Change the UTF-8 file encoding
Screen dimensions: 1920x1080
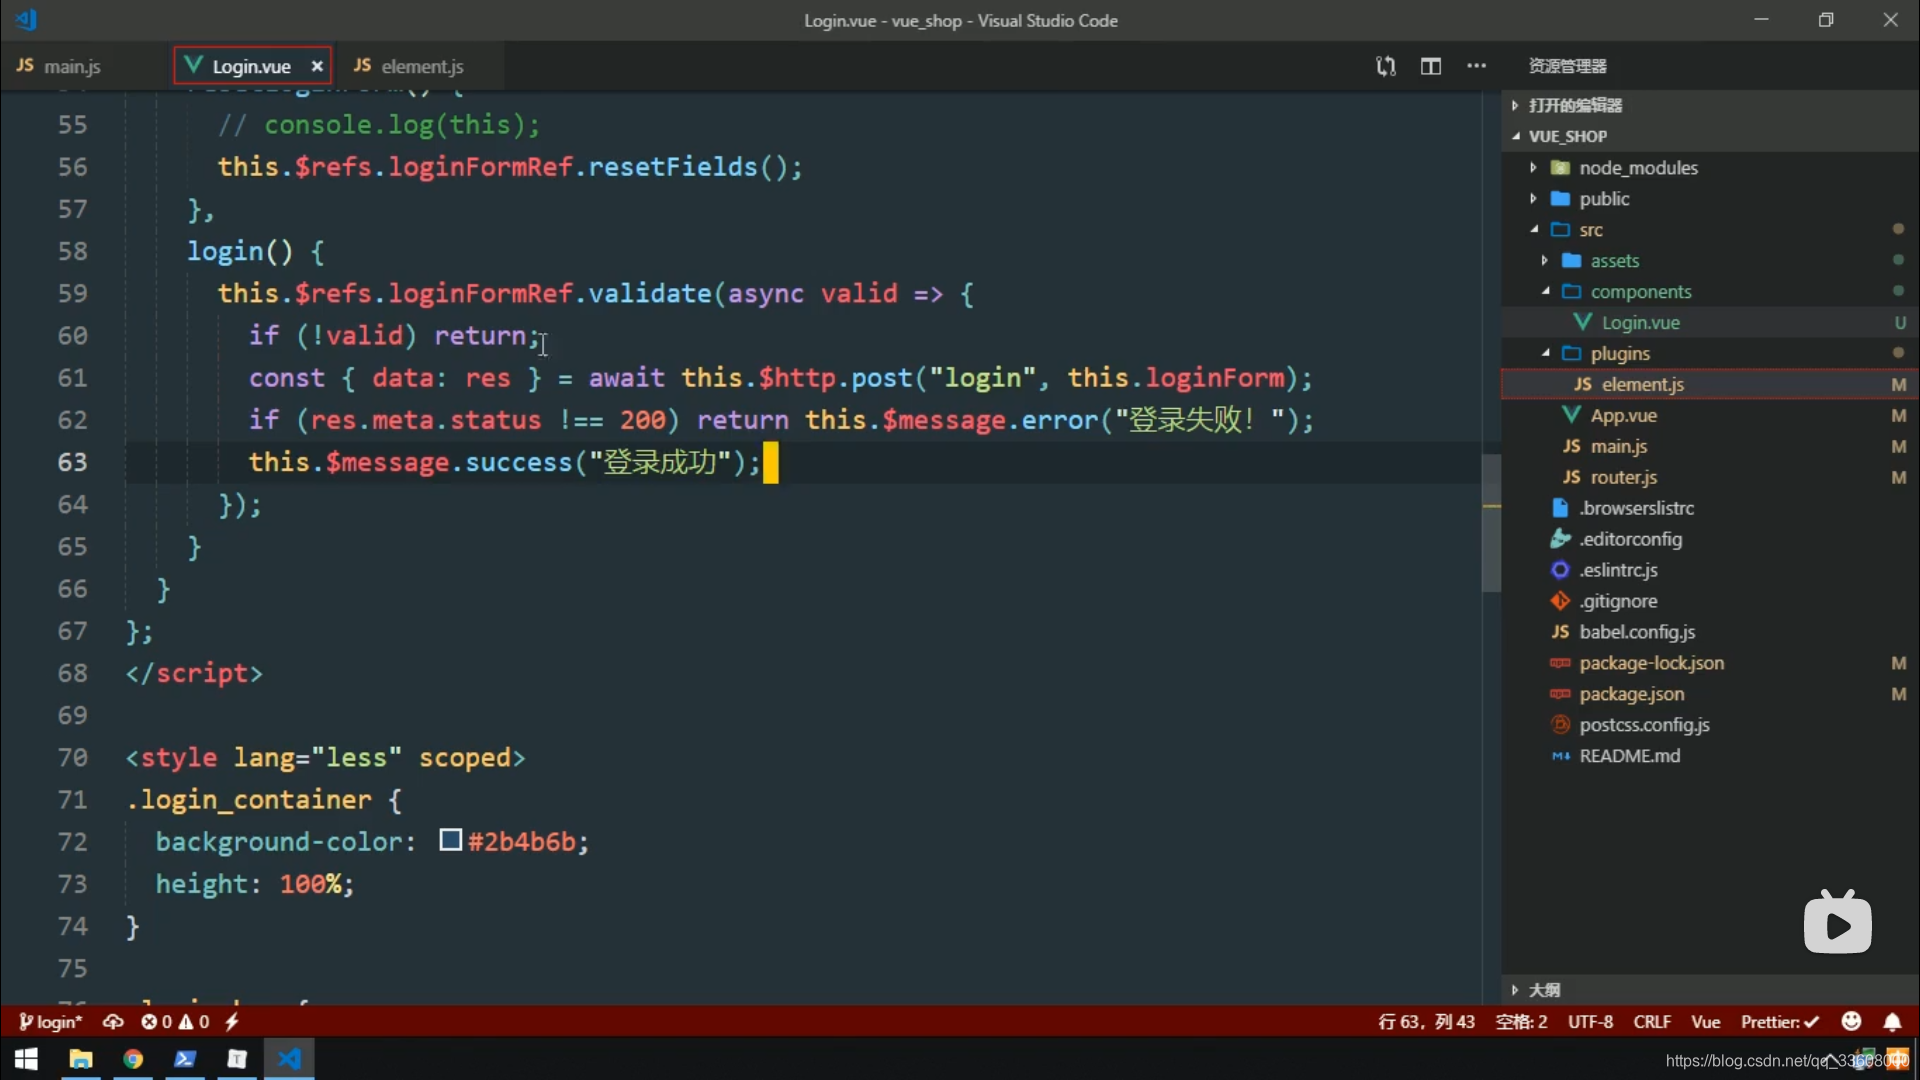pos(1590,1022)
